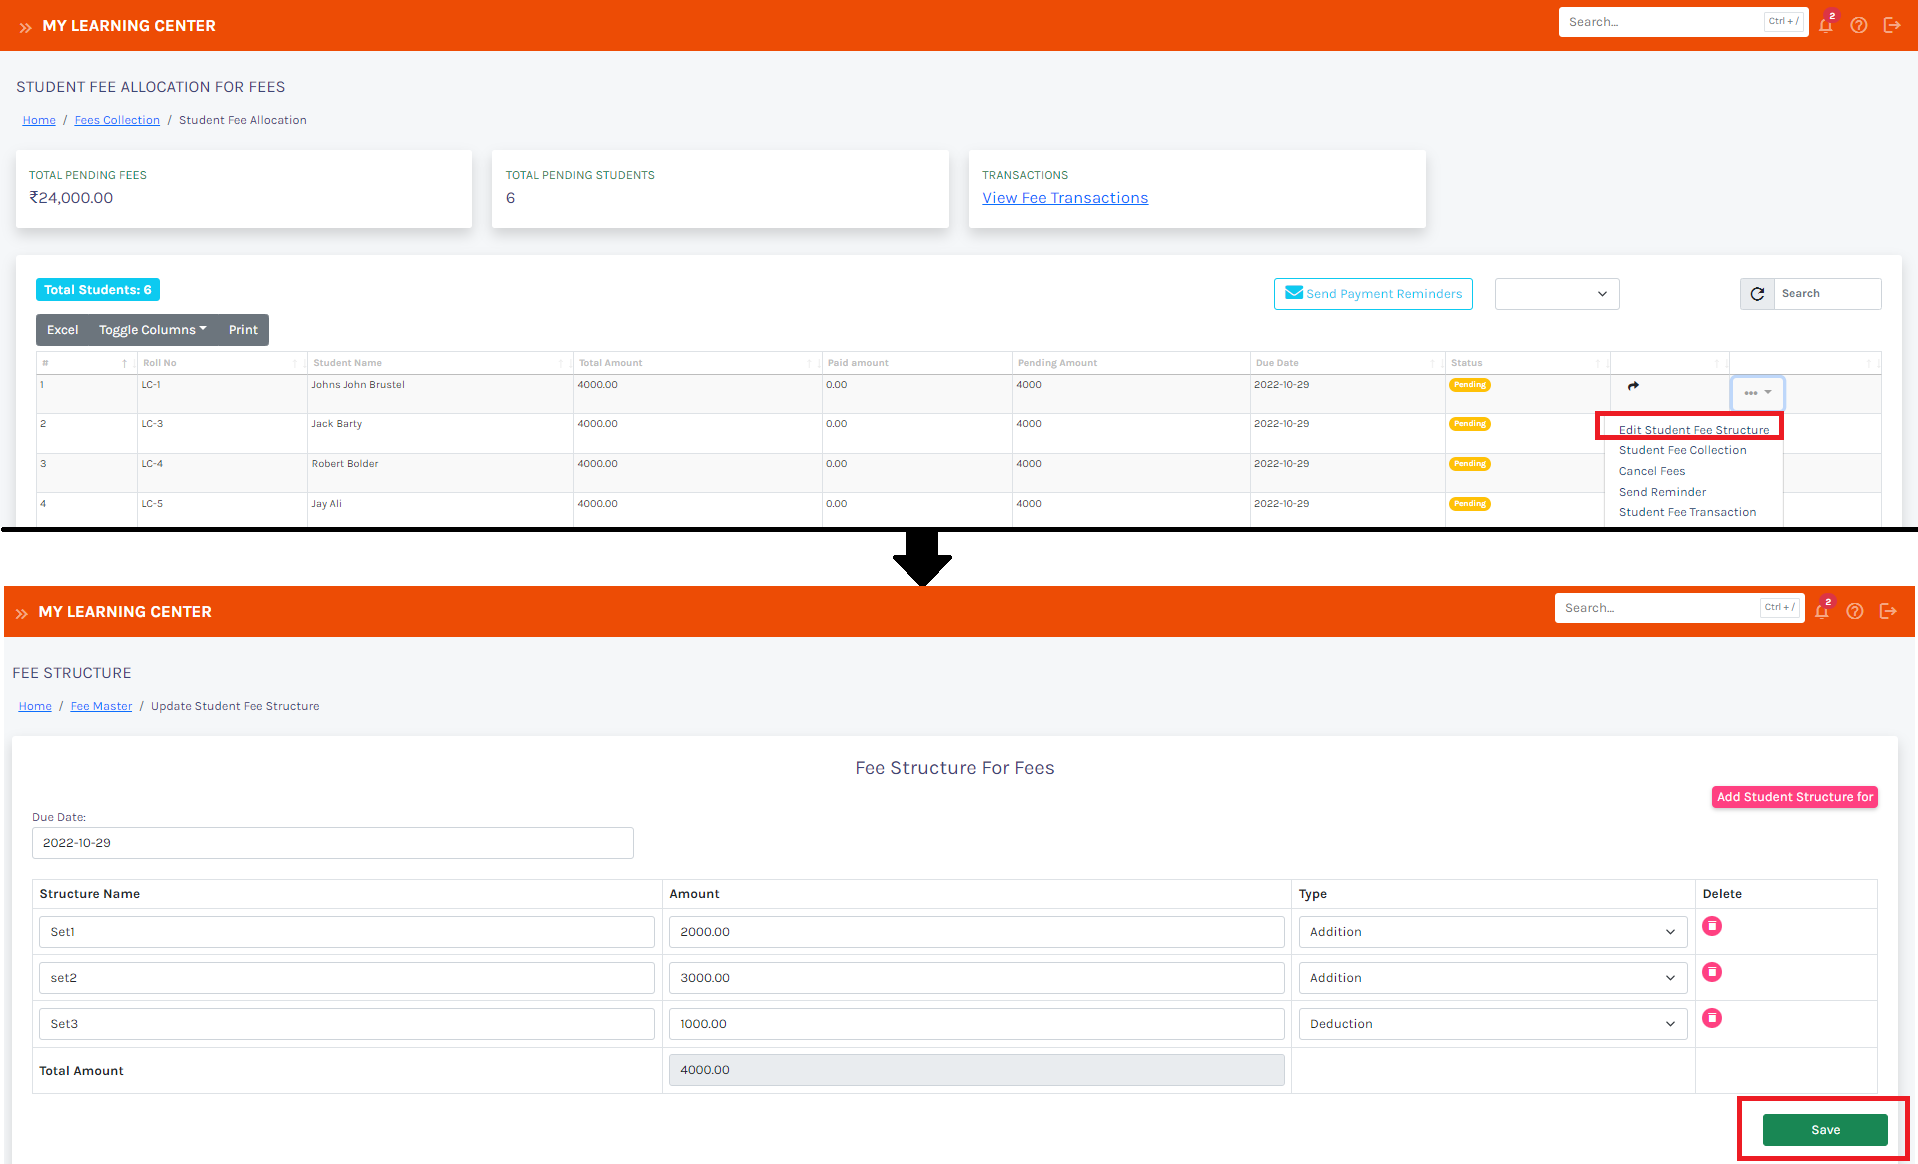1918x1164 pixels.
Task: Click the notification bell in top header
Action: [x=1825, y=25]
